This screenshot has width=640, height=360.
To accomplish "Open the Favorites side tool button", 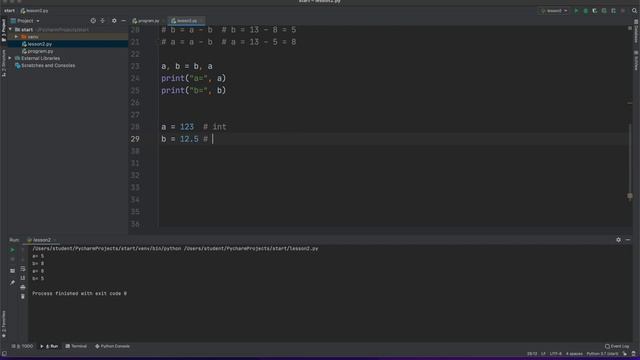I will 4,324.
